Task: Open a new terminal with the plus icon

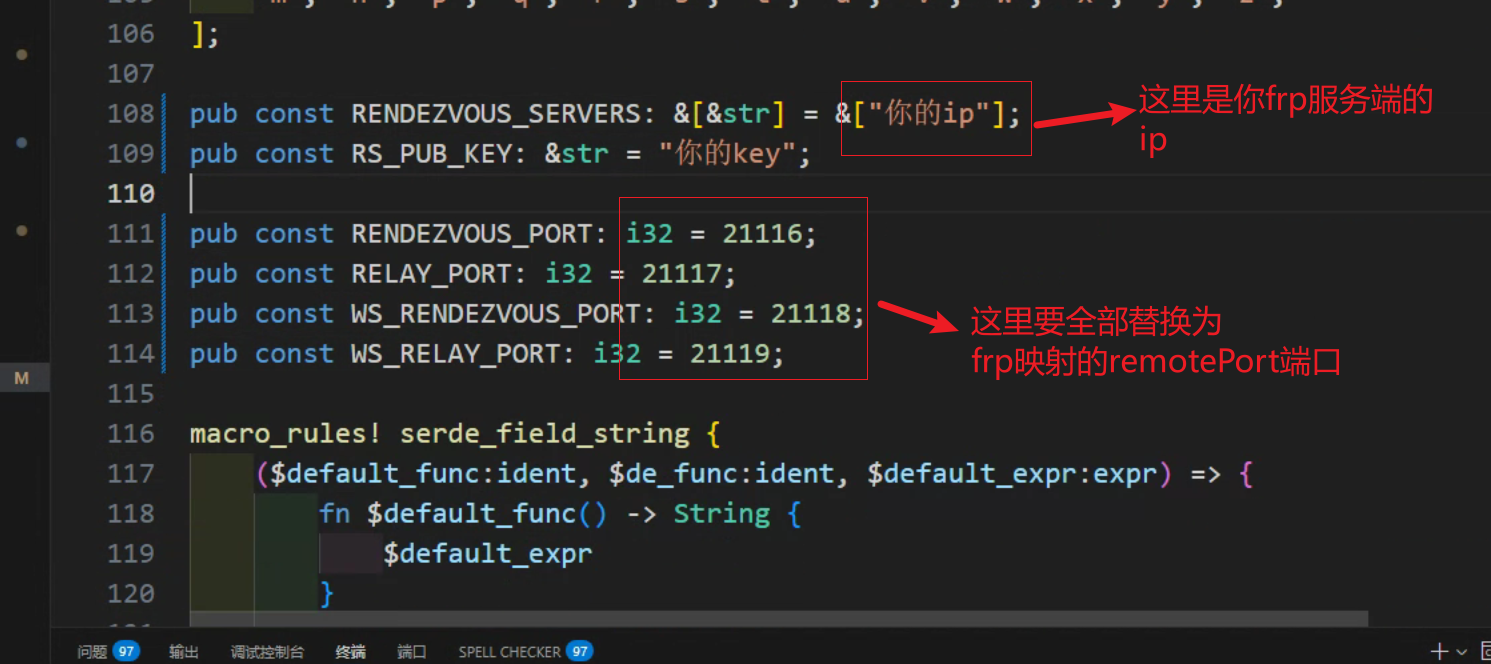Action: coord(1440,651)
